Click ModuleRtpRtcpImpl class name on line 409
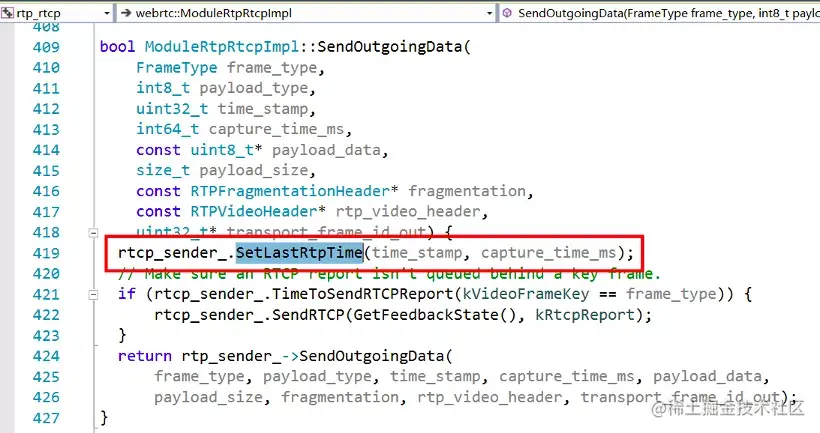This screenshot has width=820, height=433. pyautogui.click(x=221, y=47)
